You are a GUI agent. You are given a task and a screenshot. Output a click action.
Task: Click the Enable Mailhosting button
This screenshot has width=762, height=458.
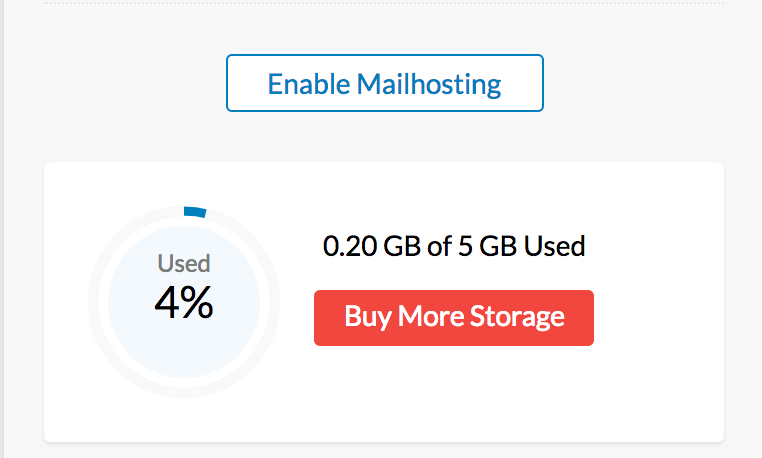pyautogui.click(x=384, y=83)
